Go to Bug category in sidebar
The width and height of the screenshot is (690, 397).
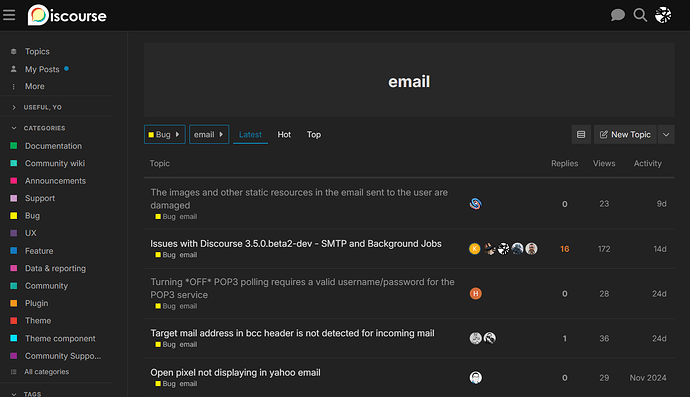[32, 216]
